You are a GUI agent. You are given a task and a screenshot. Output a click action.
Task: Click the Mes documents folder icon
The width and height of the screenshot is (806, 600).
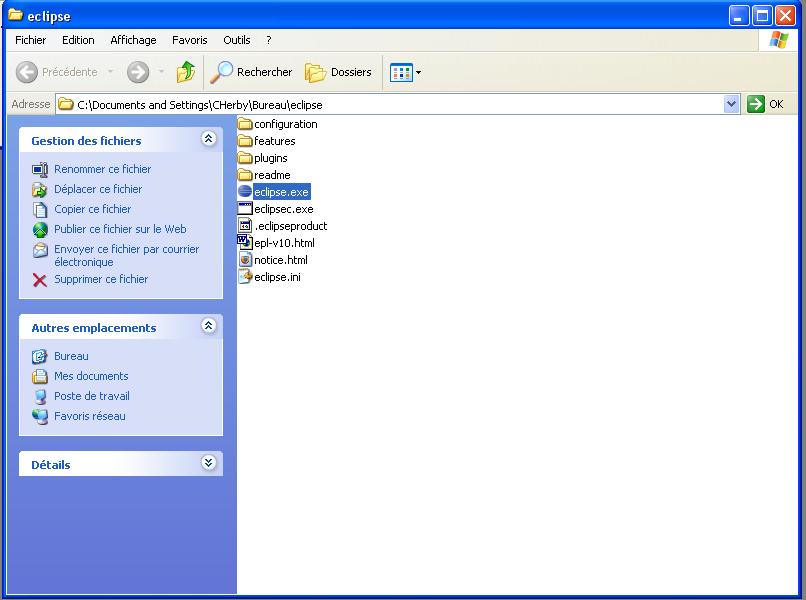(40, 376)
